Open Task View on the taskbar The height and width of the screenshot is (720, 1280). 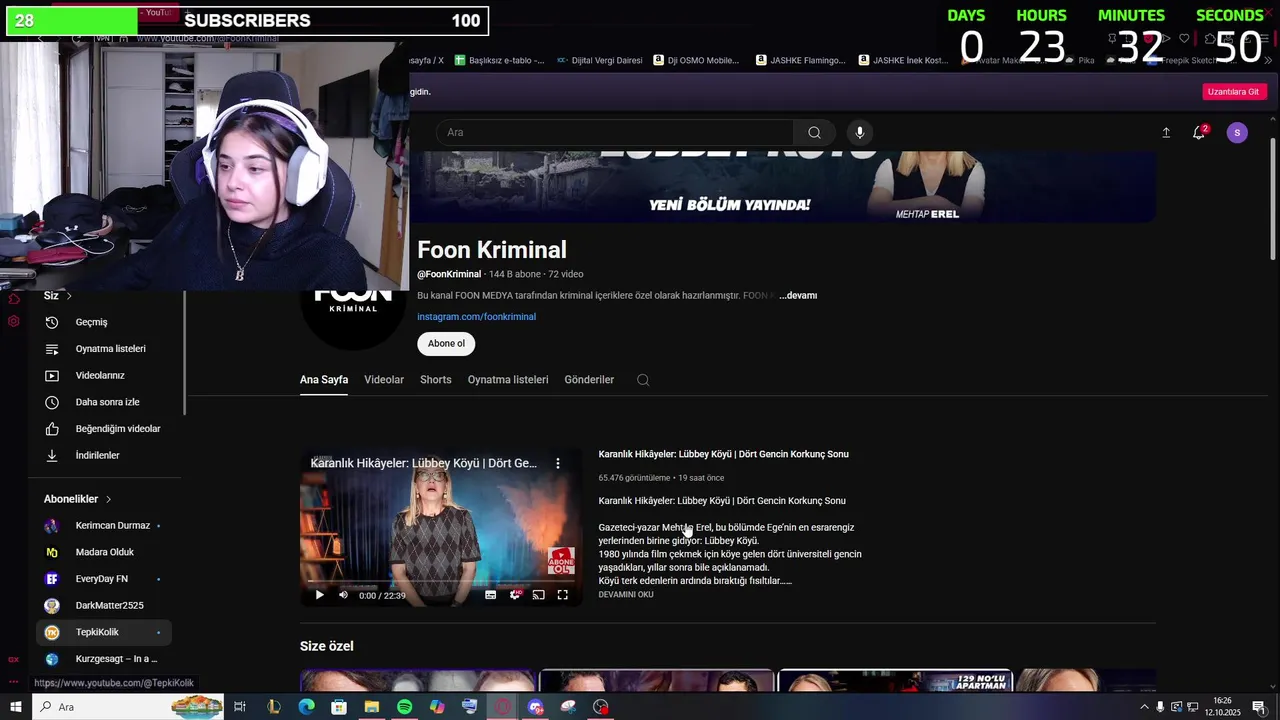(240, 707)
